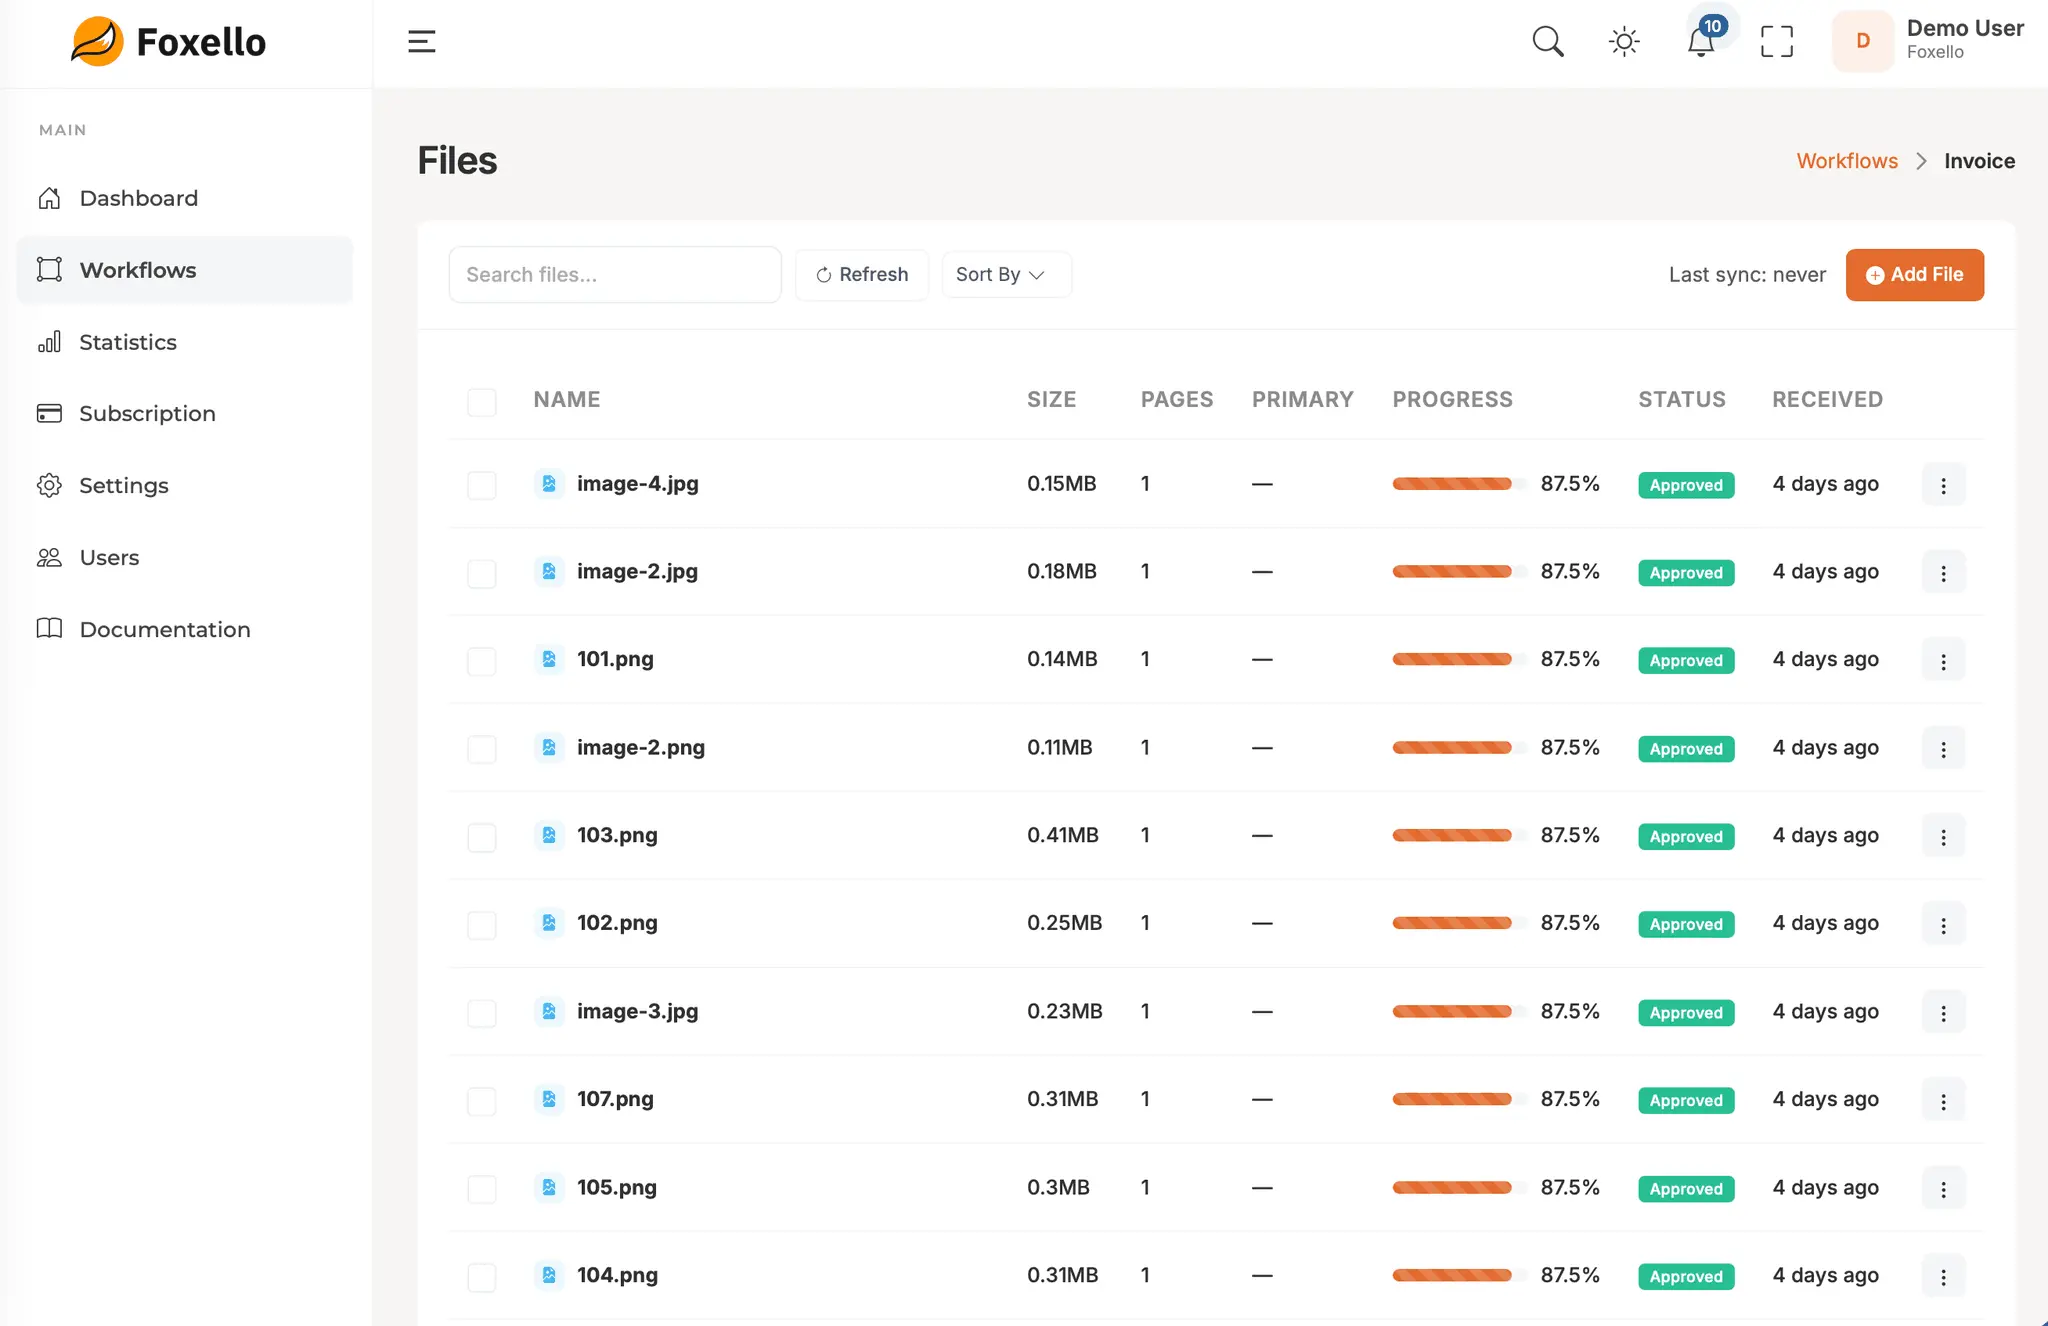Select checkbox for 103.png row

pos(482,838)
